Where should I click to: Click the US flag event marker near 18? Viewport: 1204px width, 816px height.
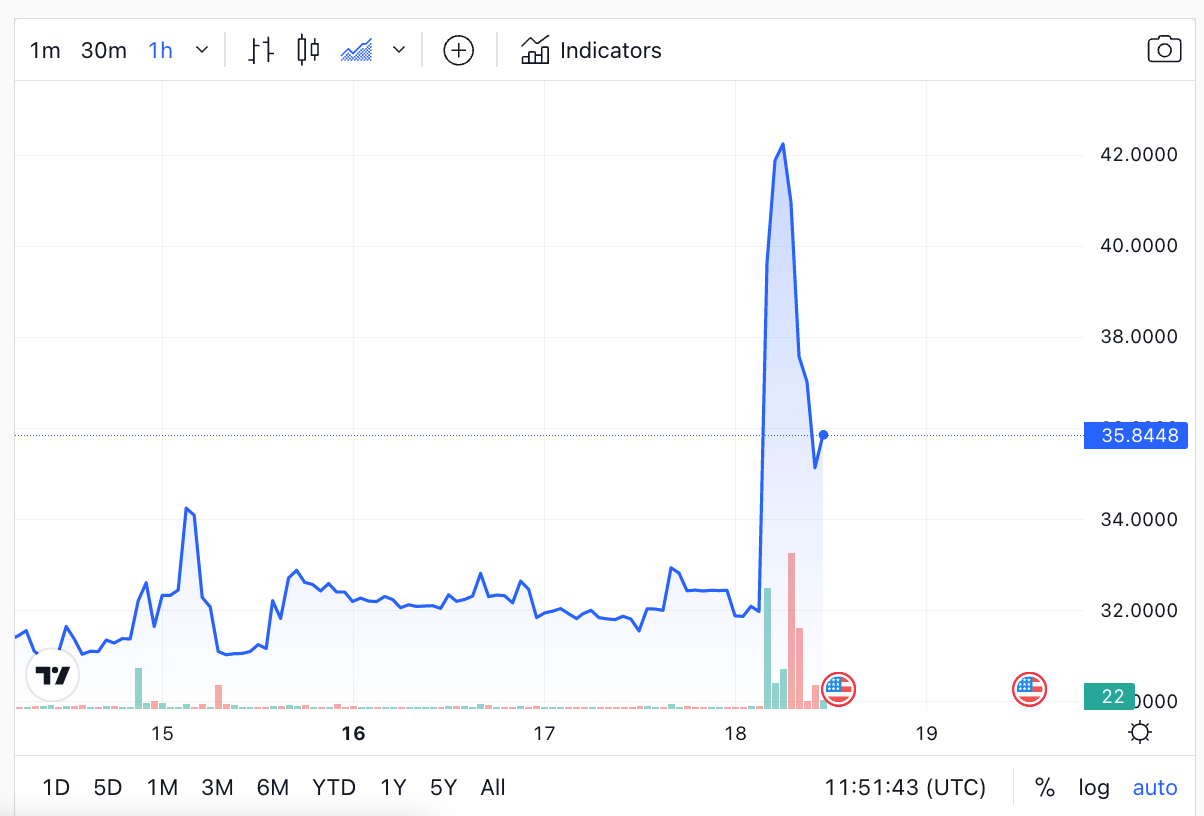click(838, 689)
